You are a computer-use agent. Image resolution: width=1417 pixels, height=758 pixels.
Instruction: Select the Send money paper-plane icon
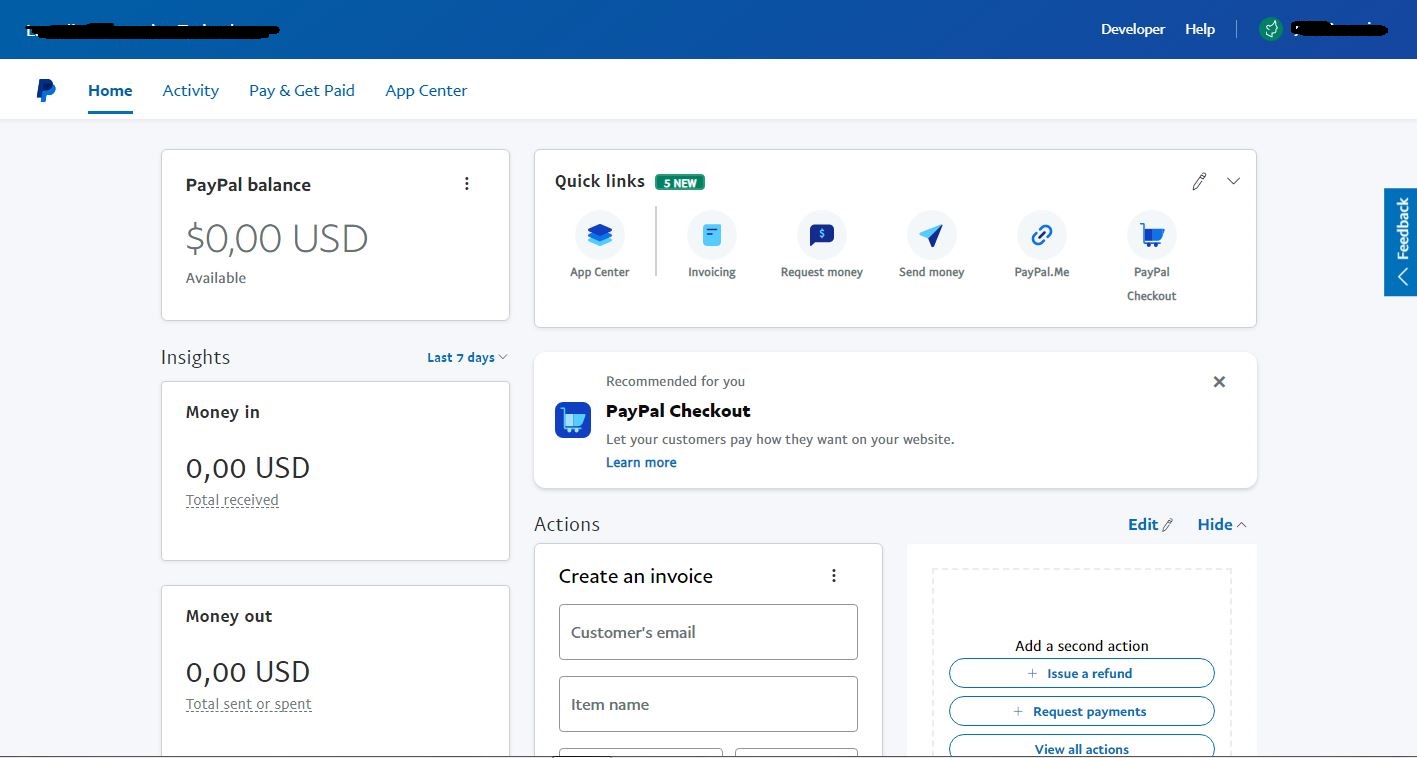[932, 236]
